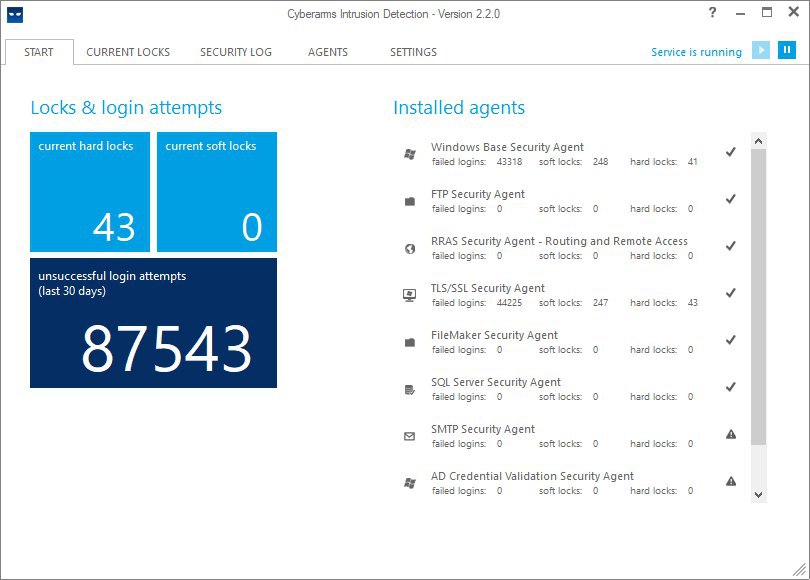Screen dimensions: 810x580
Task: Click the agents list scroll up arrow
Action: pyautogui.click(x=758, y=141)
